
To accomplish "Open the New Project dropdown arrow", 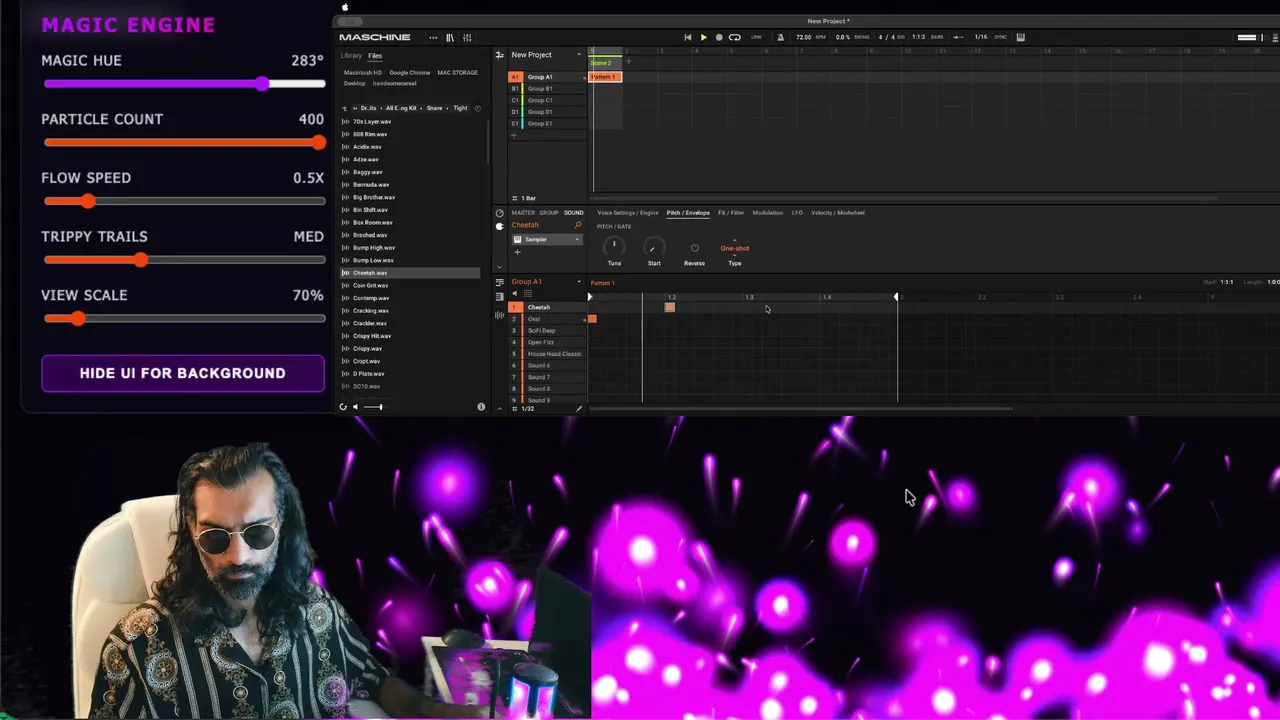I will [578, 55].
